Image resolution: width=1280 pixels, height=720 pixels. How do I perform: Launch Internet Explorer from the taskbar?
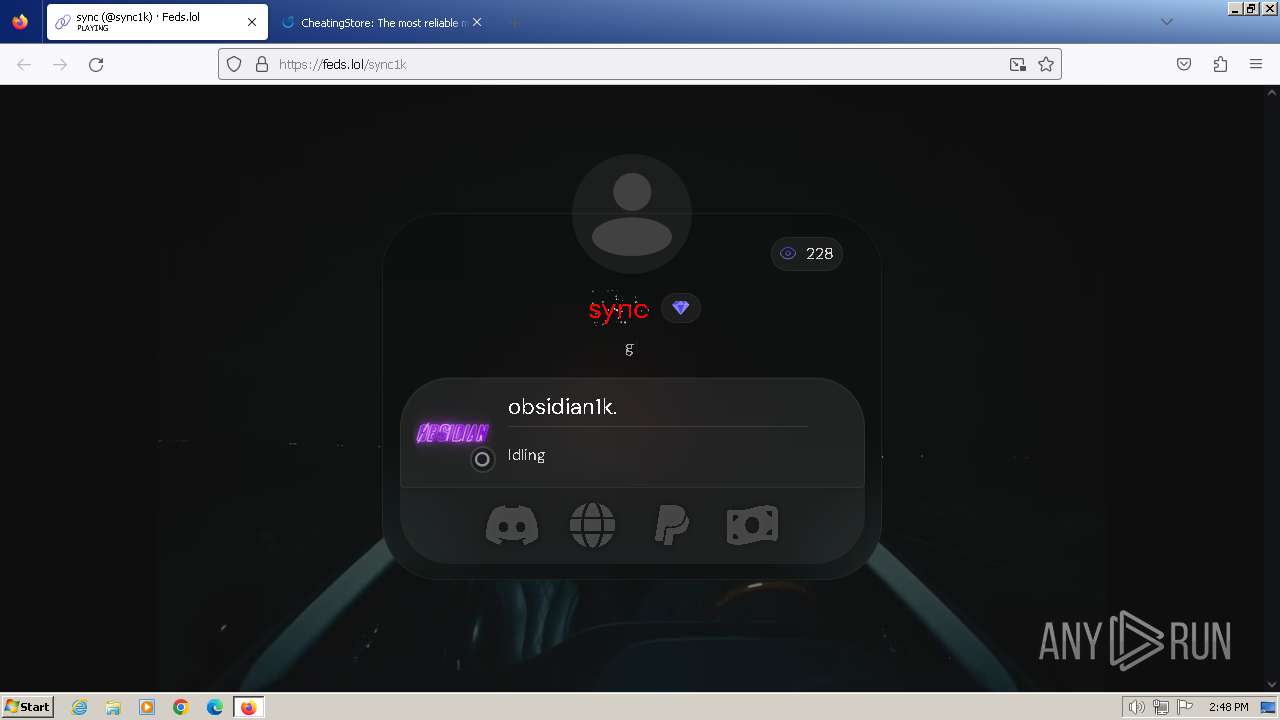click(79, 707)
